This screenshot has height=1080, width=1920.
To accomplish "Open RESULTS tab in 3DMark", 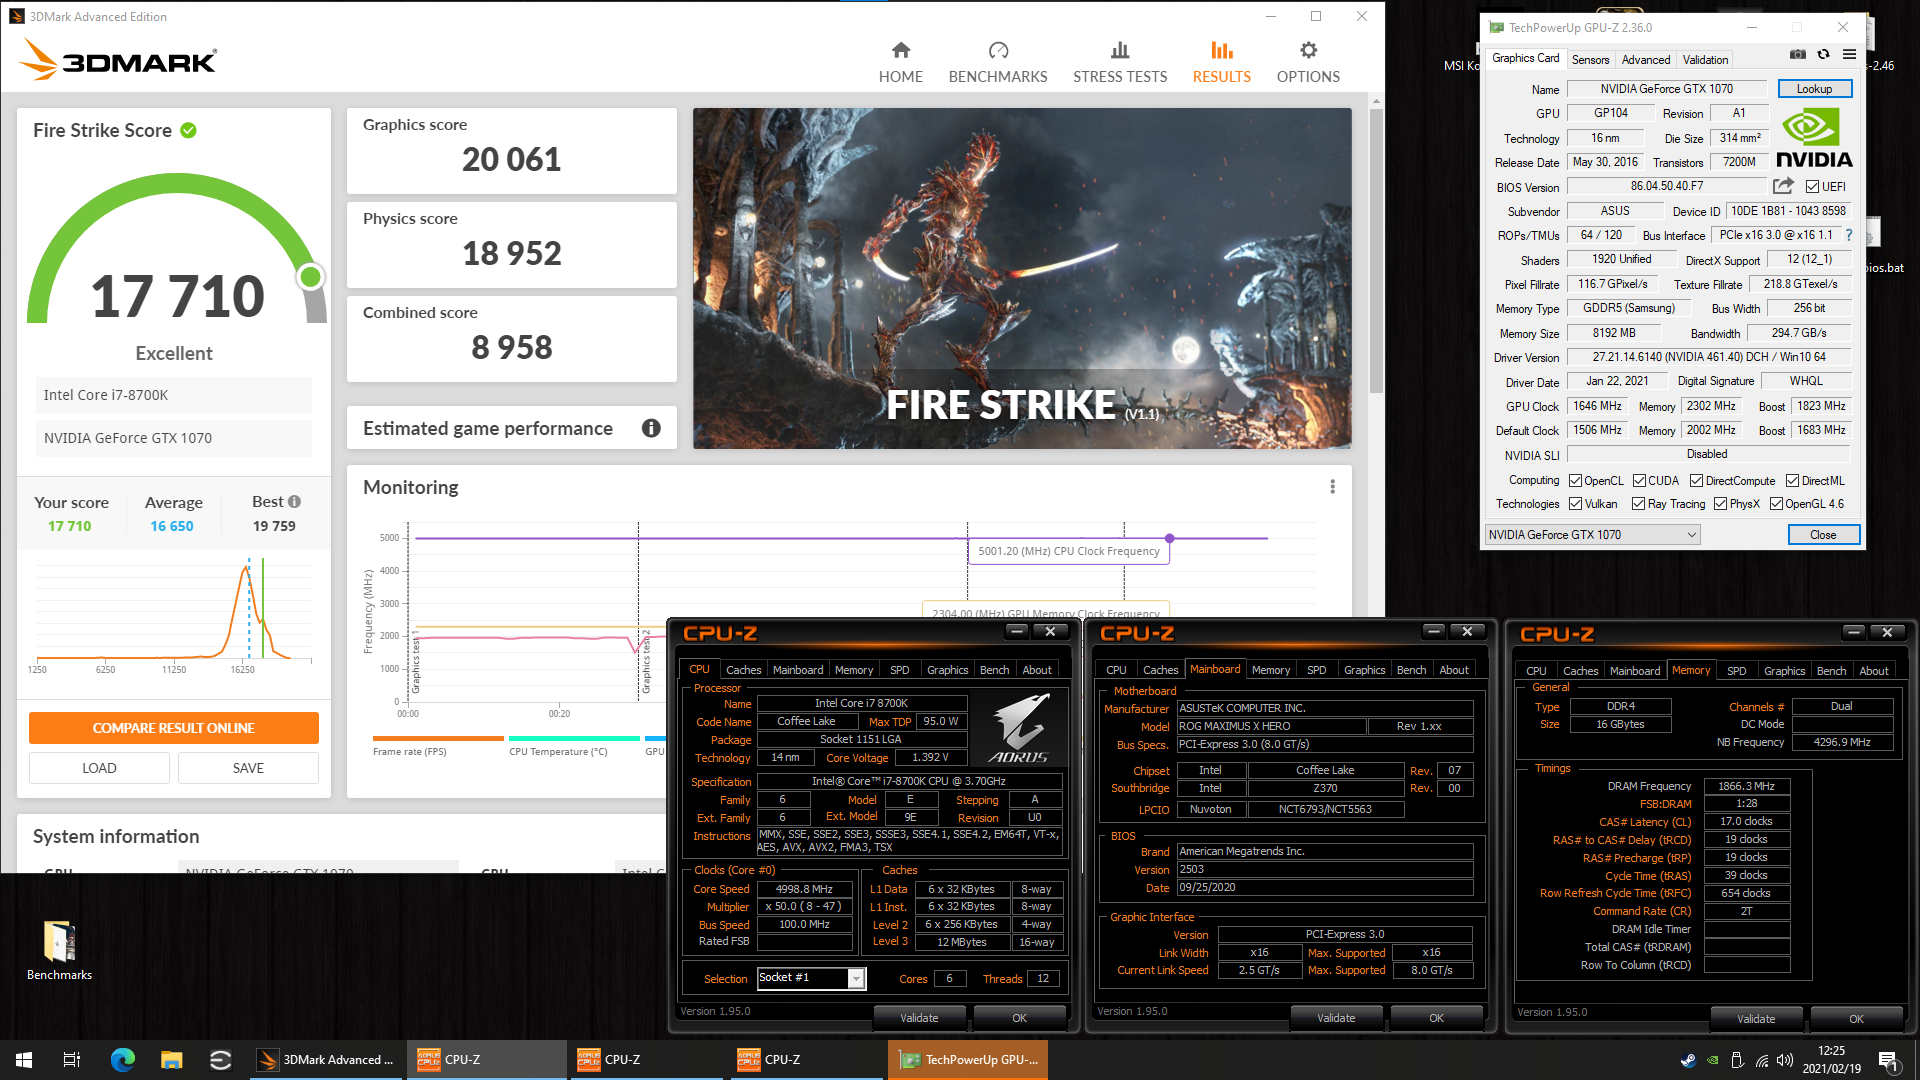I will coord(1221,62).
